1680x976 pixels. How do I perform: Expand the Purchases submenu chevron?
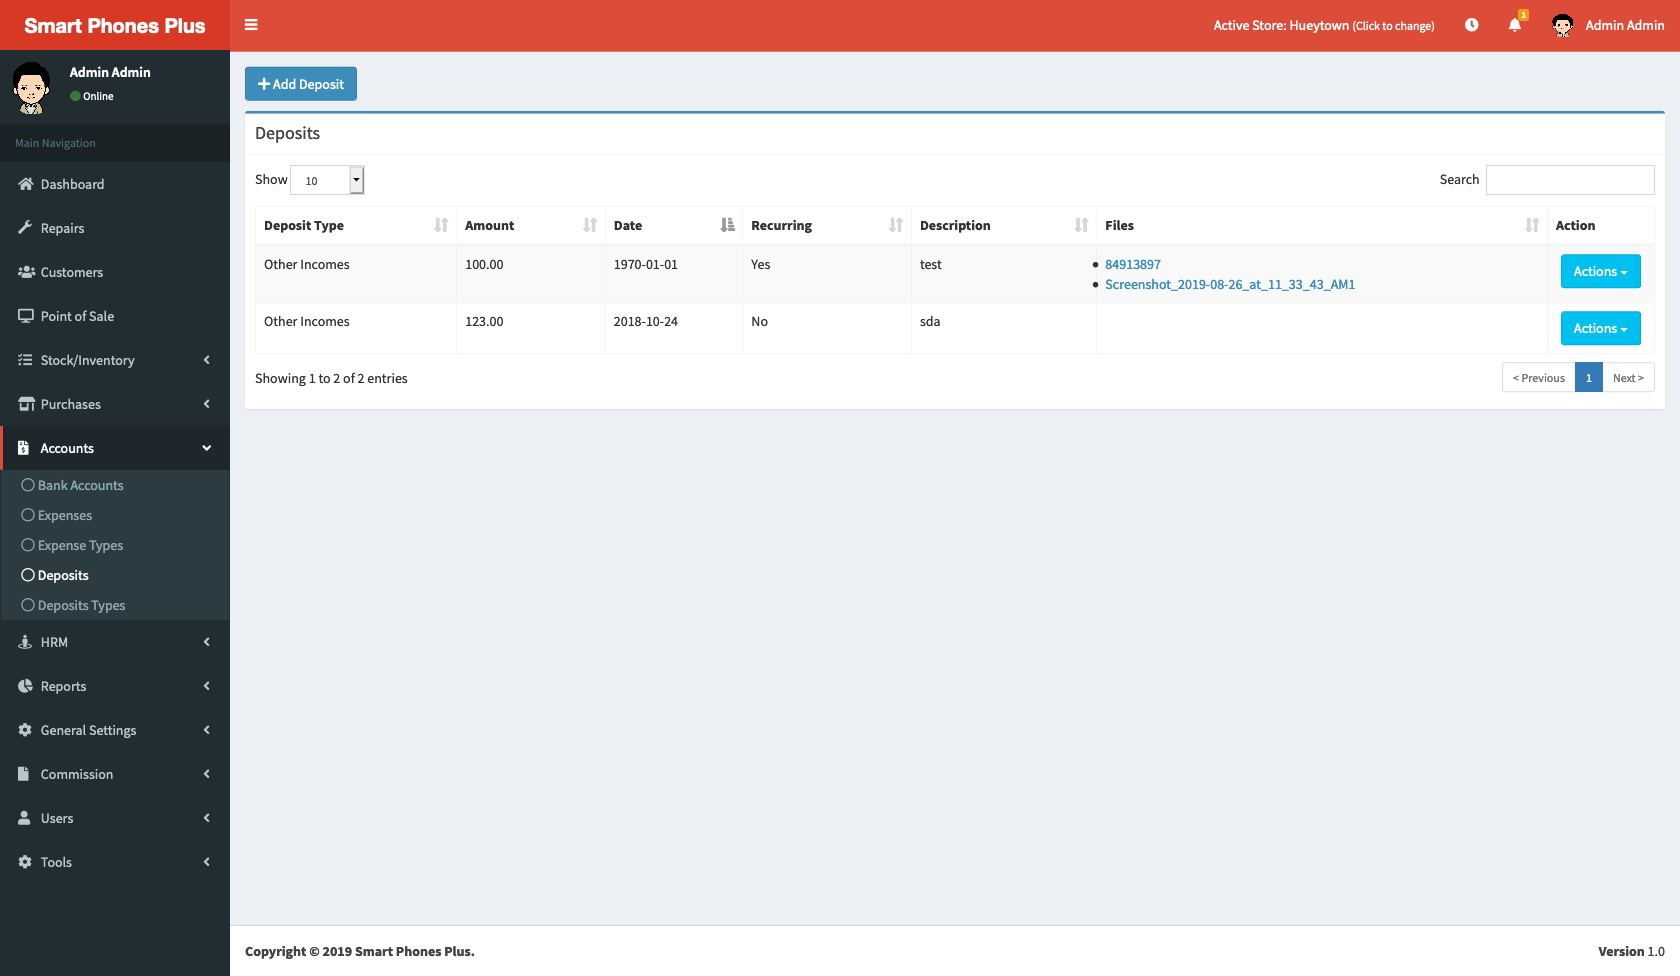[x=207, y=404]
